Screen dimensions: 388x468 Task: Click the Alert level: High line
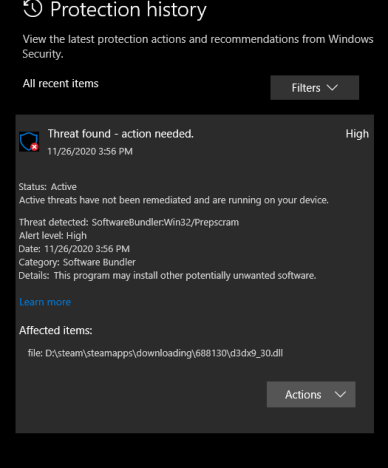coord(53,236)
